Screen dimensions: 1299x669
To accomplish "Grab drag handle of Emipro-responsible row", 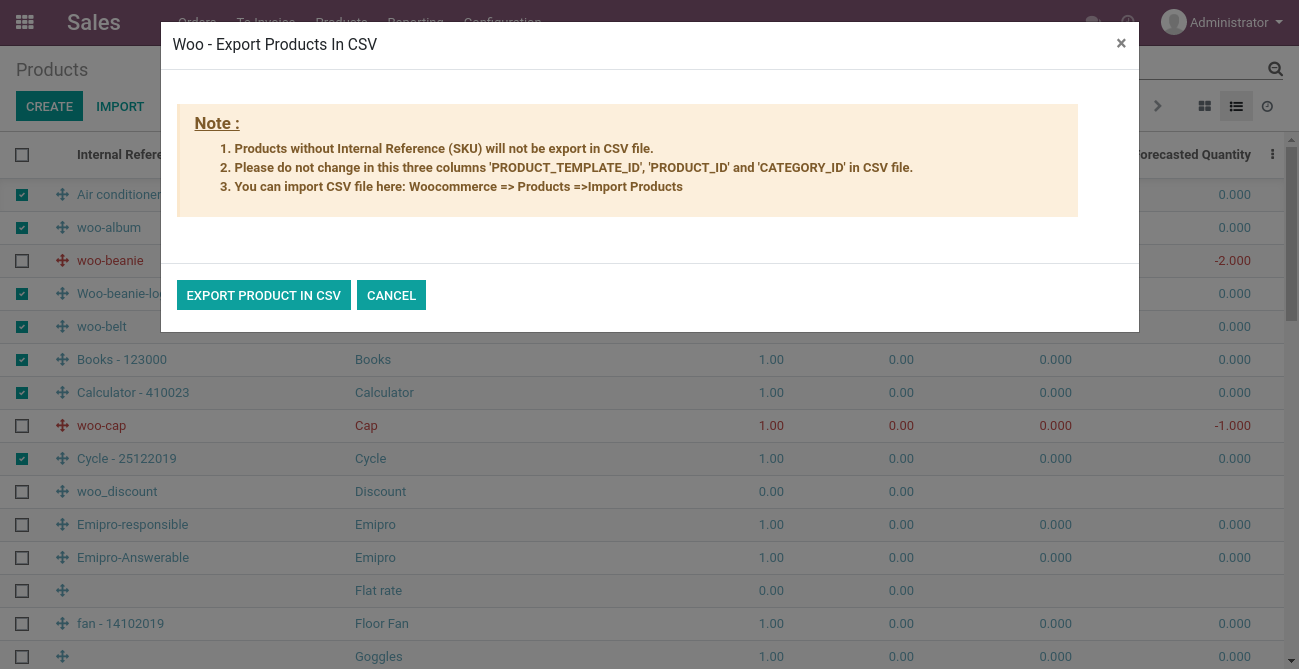I will [62, 525].
